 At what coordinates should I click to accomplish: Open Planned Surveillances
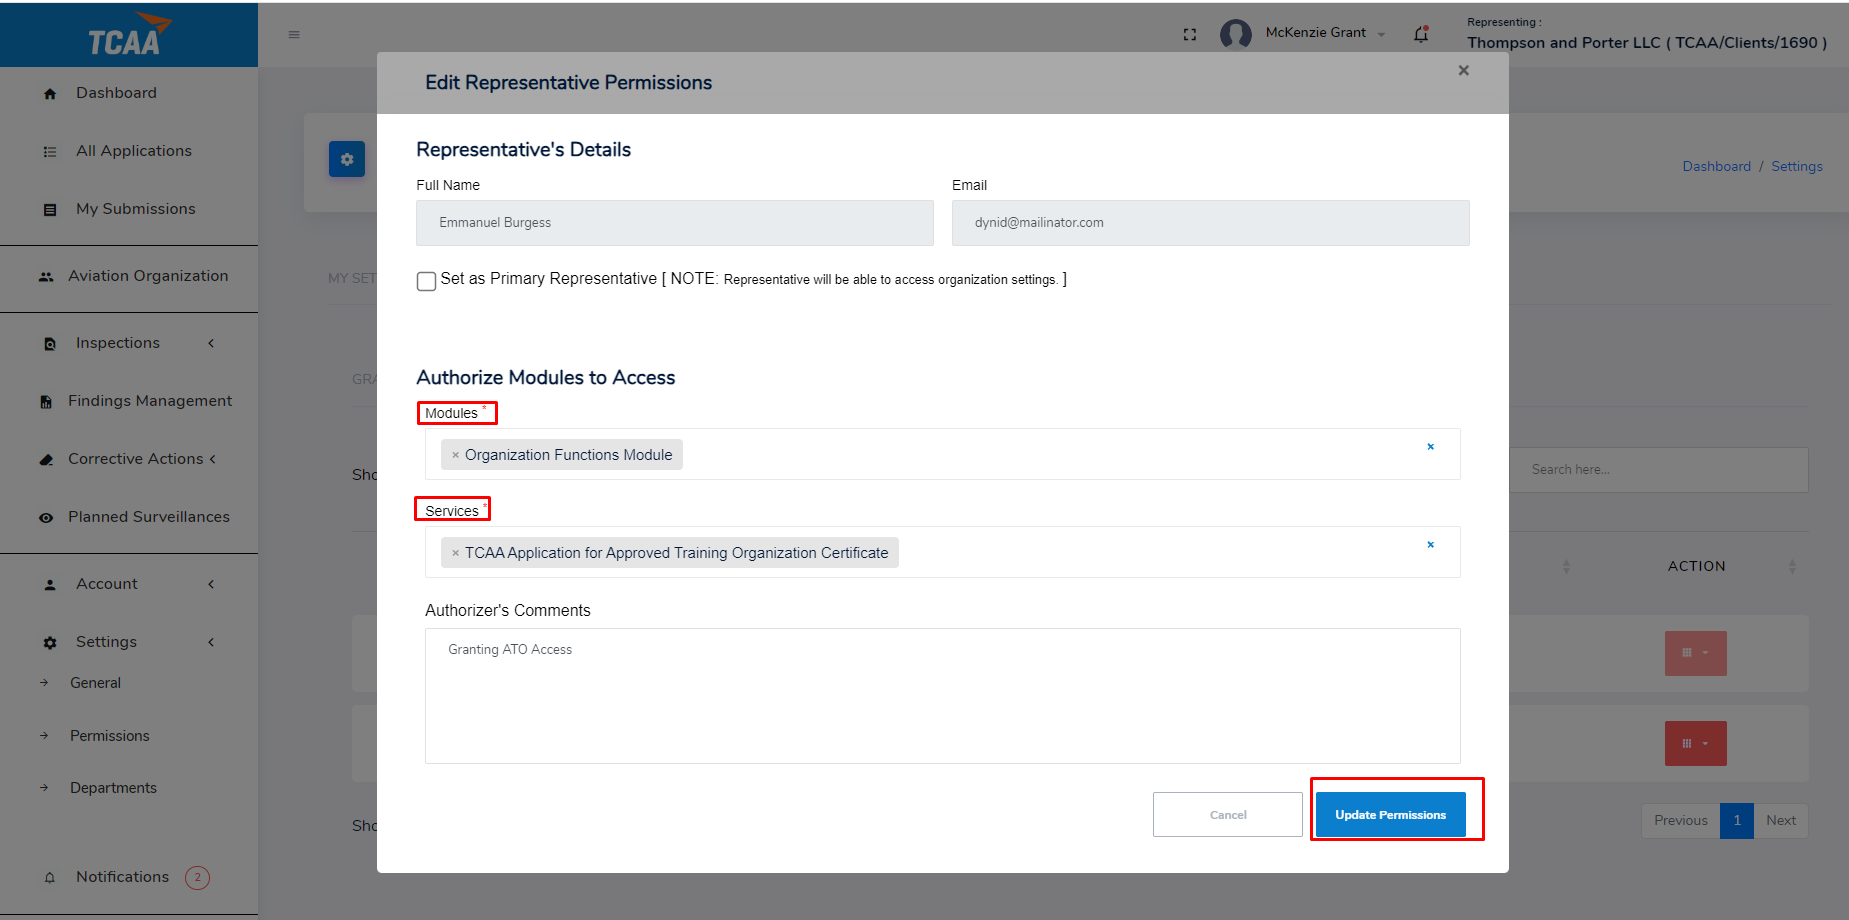pos(149,517)
